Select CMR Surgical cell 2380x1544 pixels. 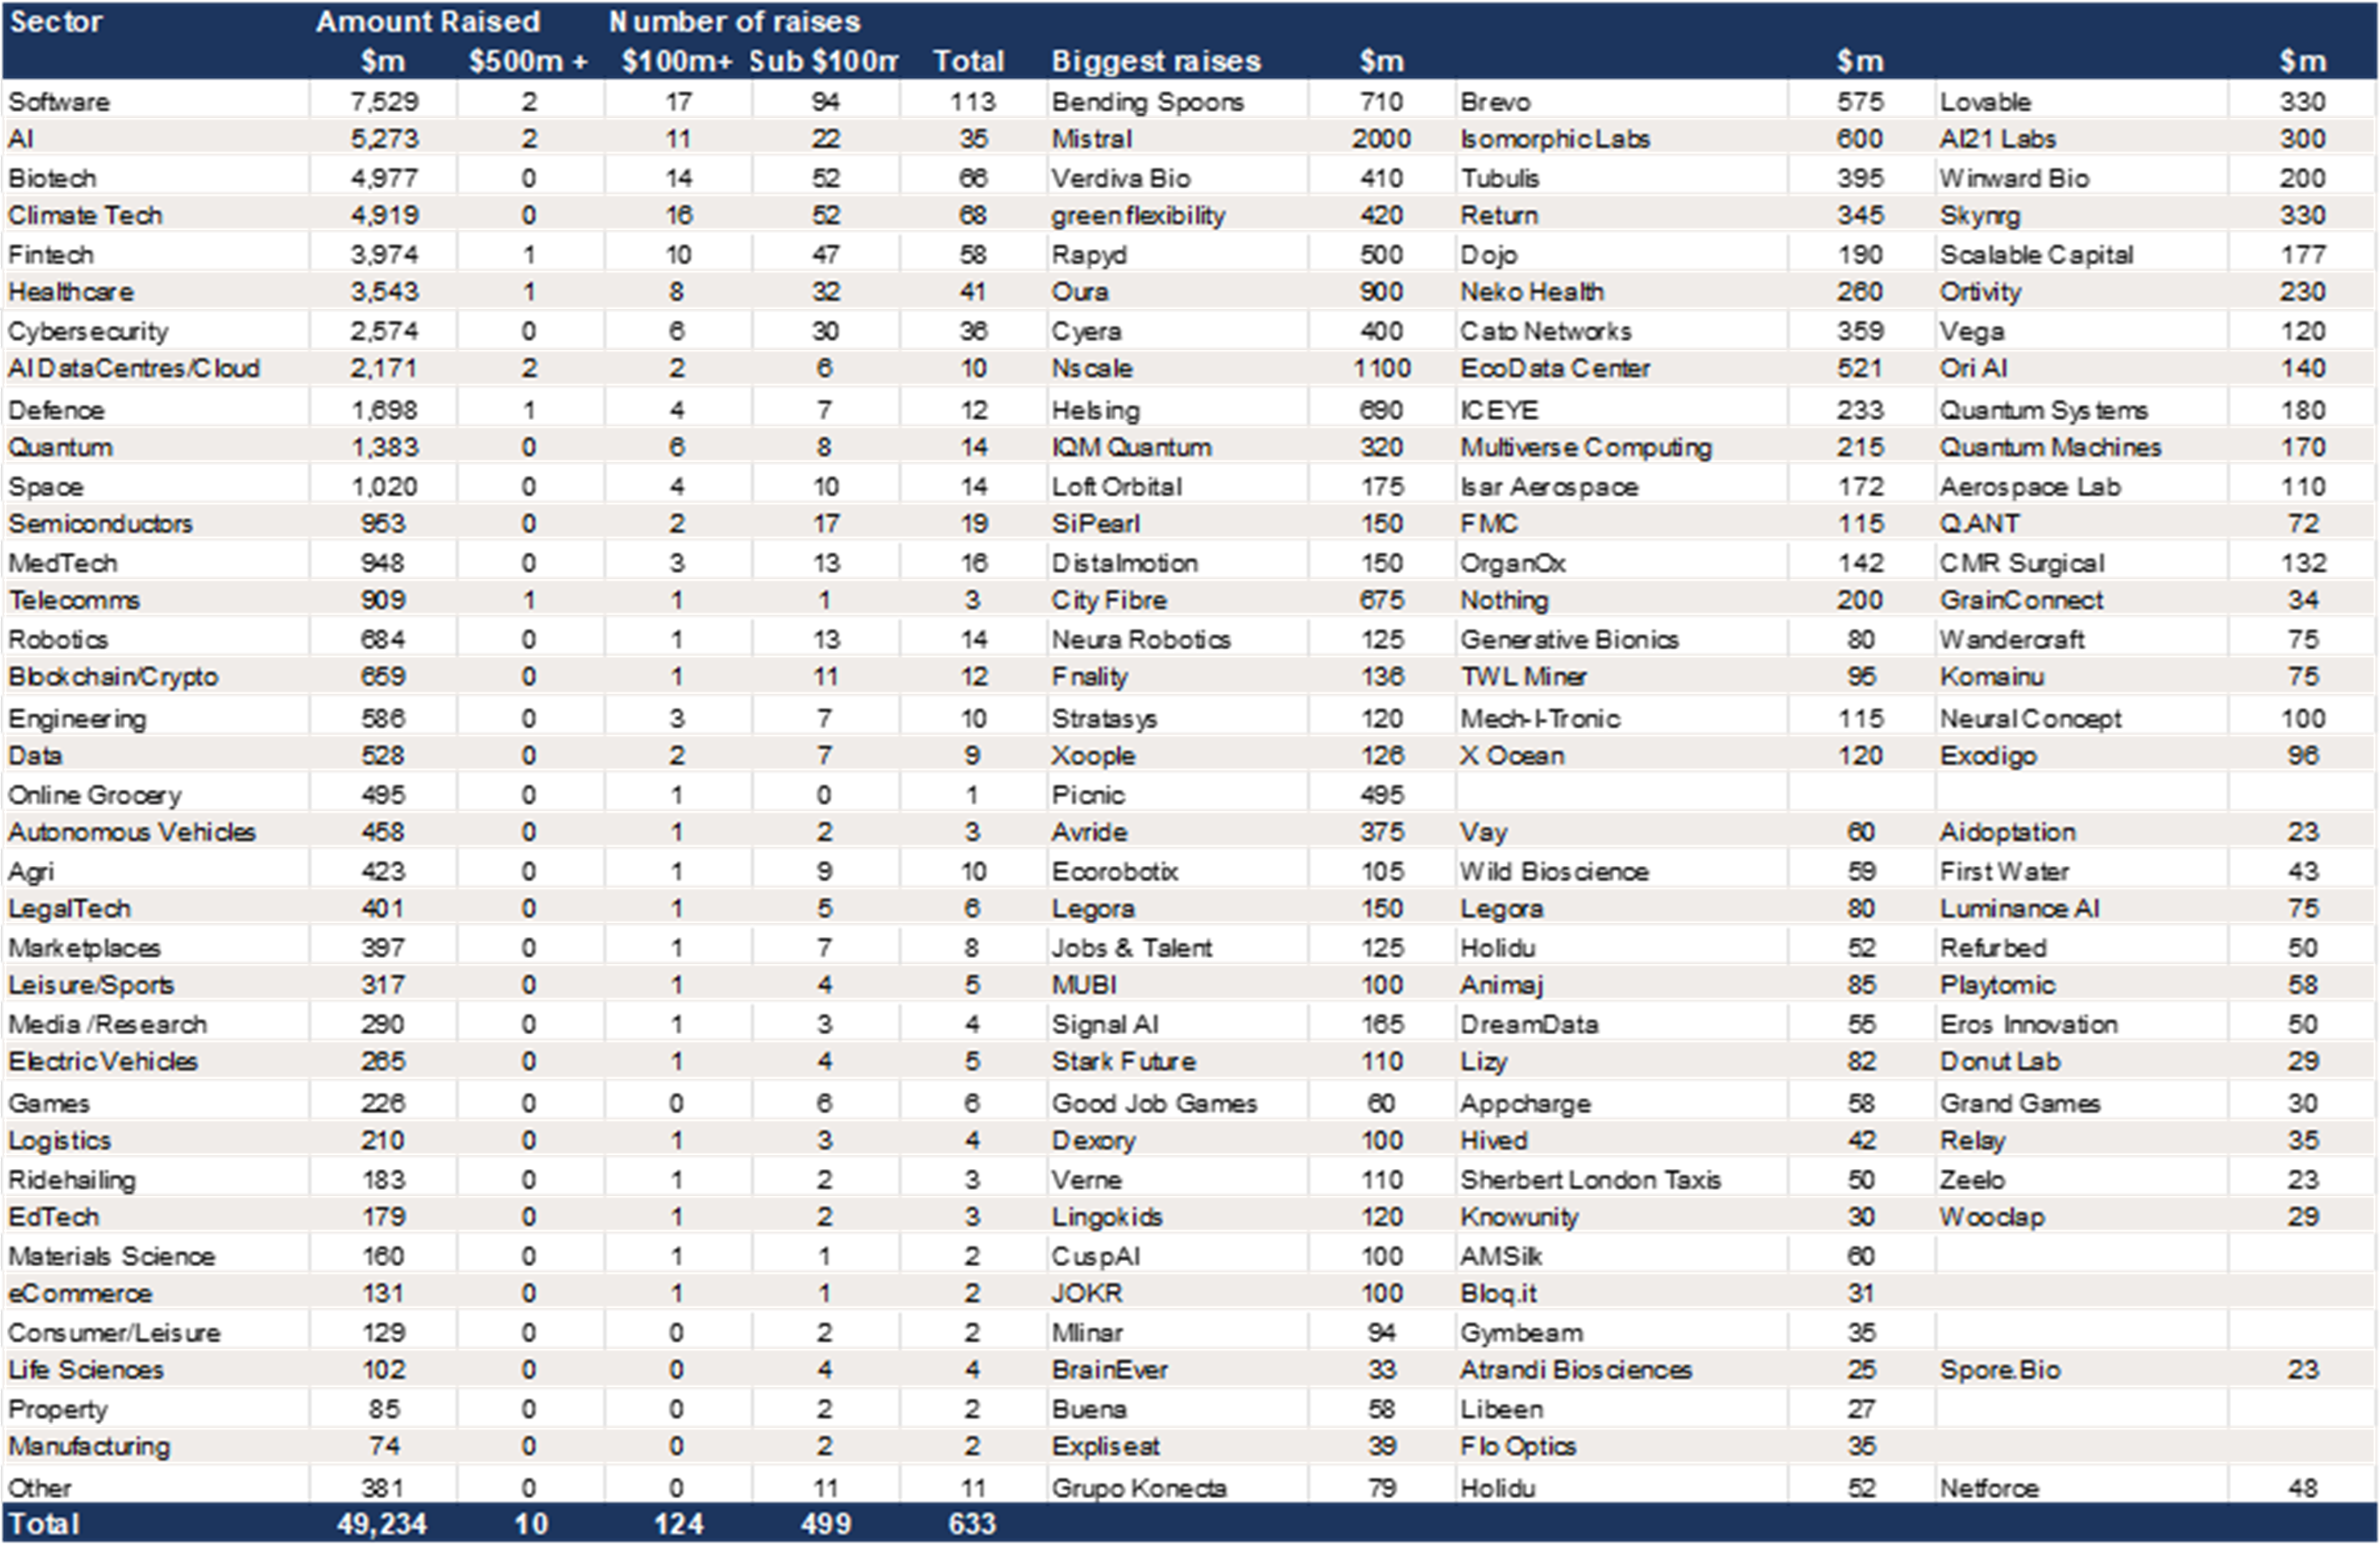(2021, 563)
